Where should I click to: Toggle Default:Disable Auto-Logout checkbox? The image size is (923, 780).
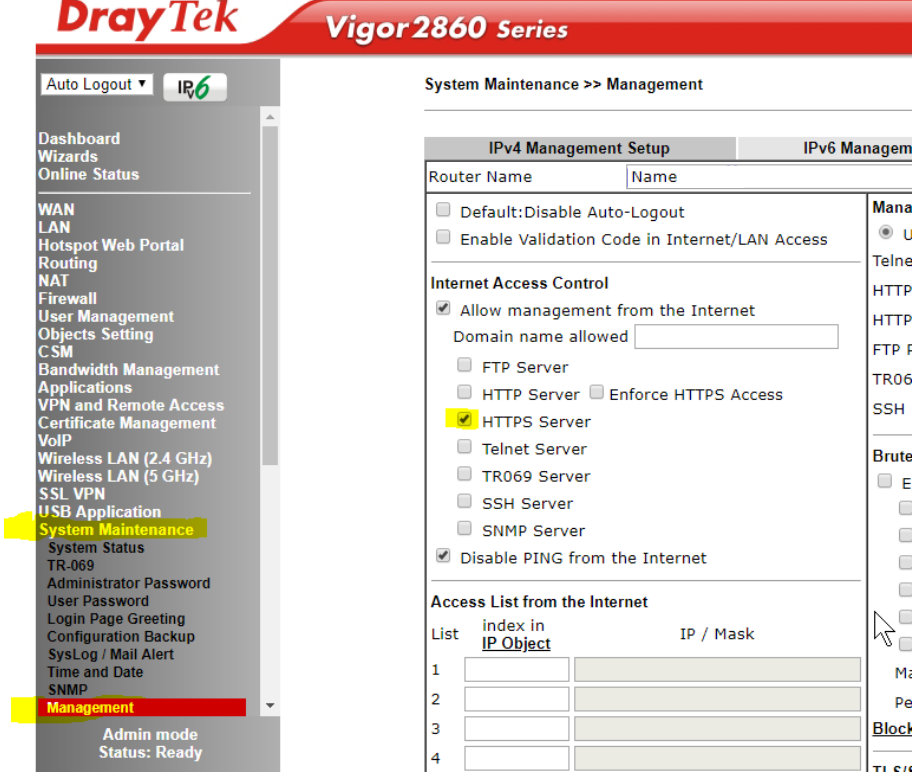443,210
